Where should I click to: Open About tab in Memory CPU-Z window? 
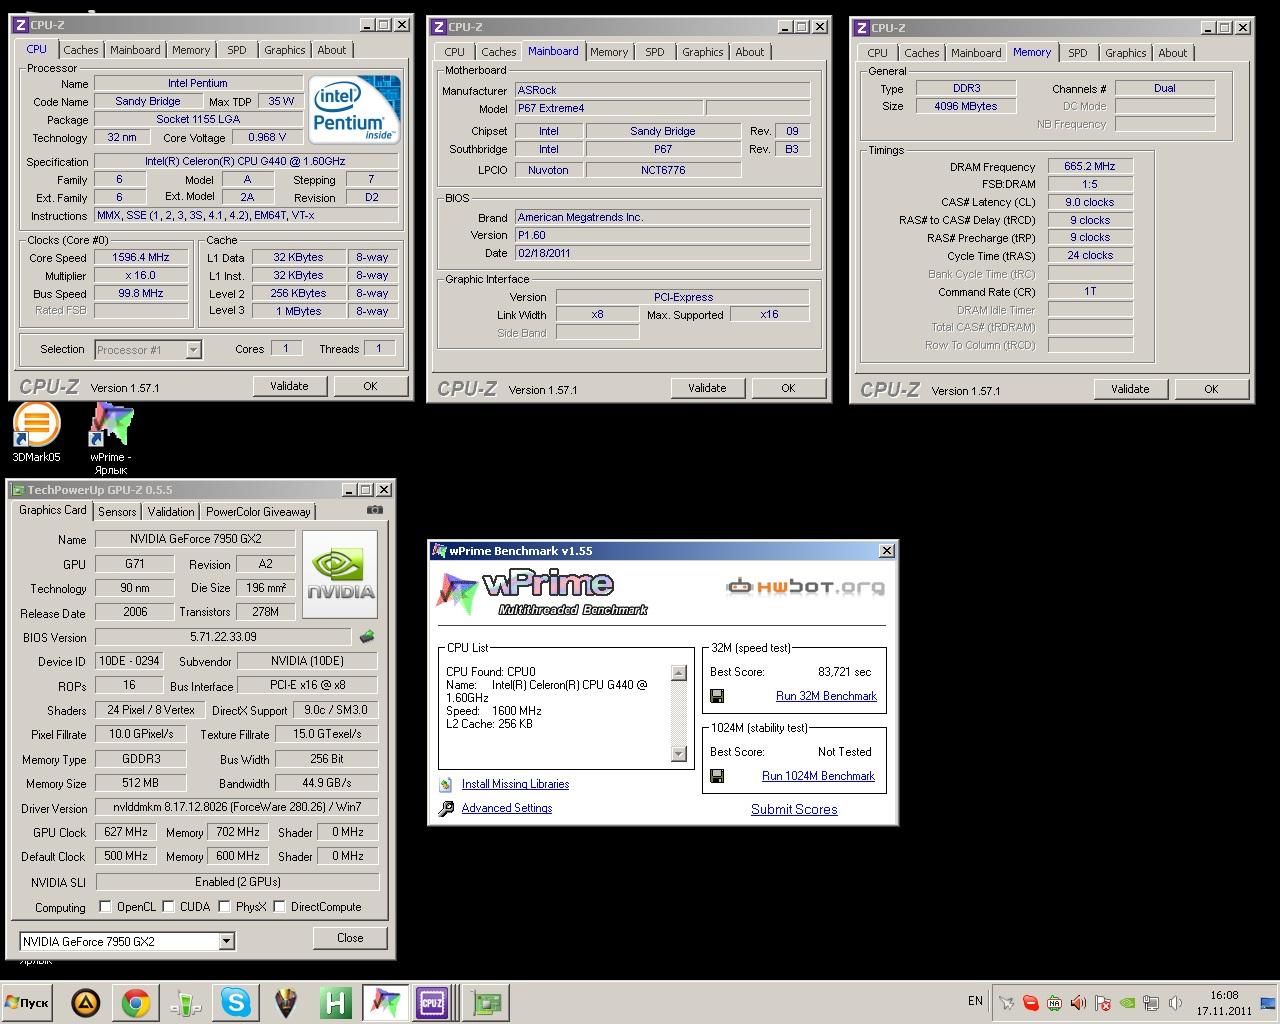pyautogui.click(x=1173, y=53)
